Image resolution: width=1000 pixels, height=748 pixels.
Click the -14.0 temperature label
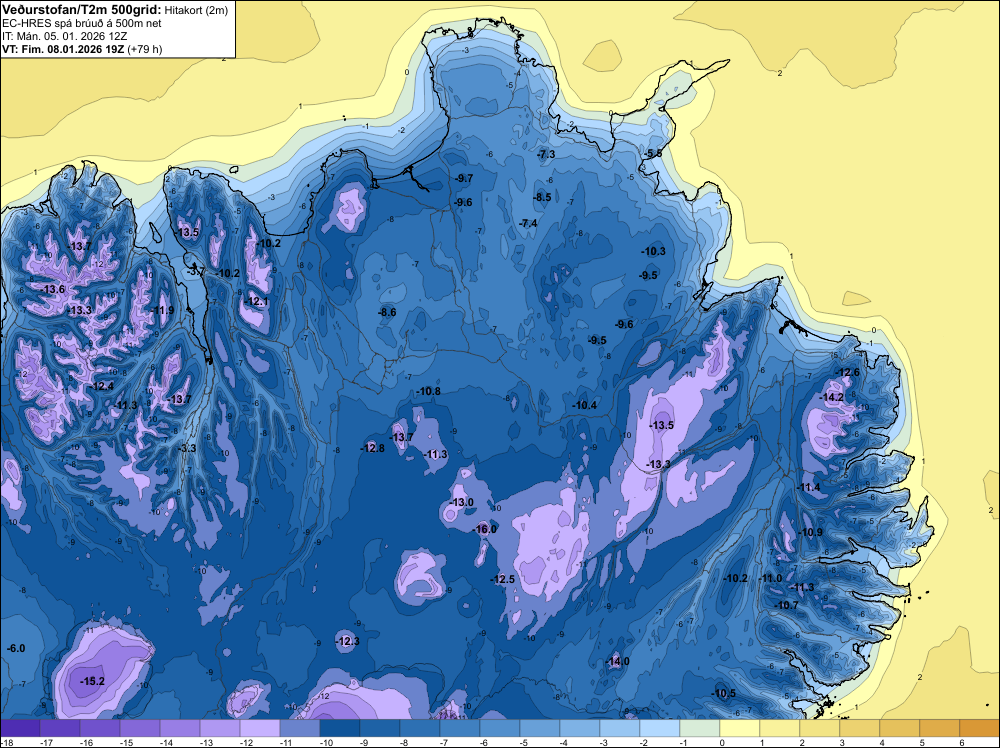click(617, 661)
